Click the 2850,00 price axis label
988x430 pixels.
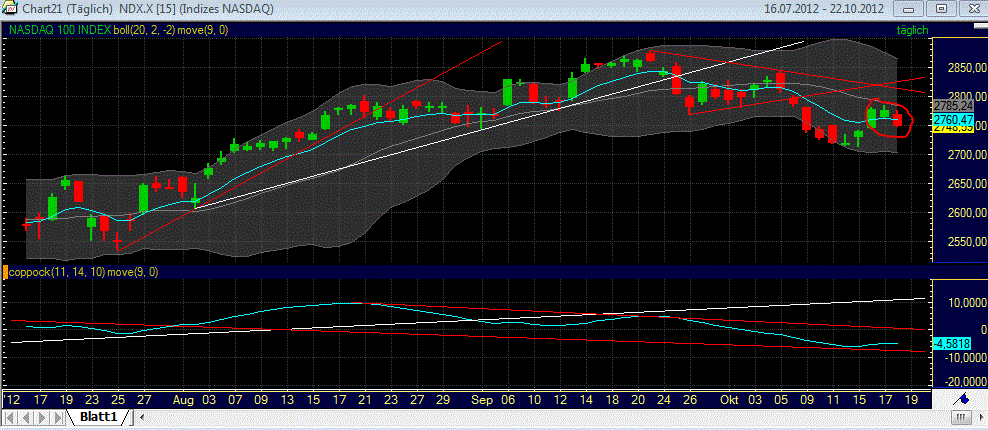[967, 68]
